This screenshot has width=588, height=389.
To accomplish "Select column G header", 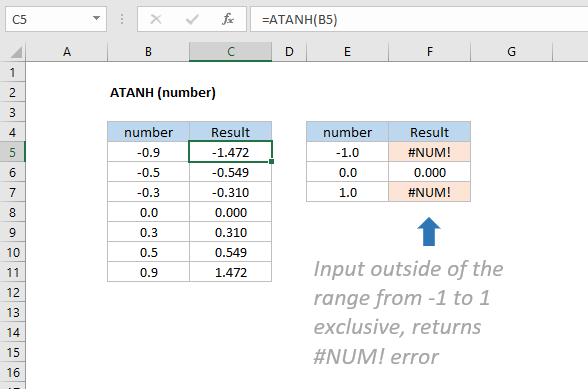I will click(x=512, y=52).
